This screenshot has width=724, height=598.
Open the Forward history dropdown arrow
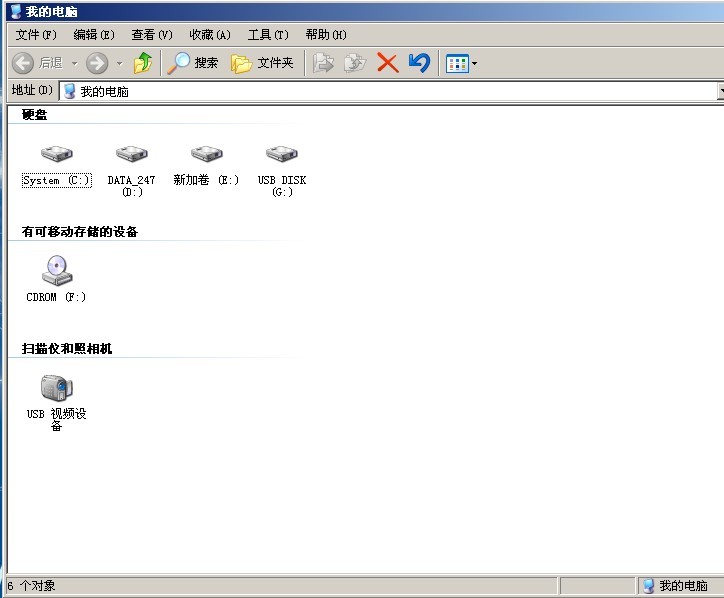click(120, 63)
